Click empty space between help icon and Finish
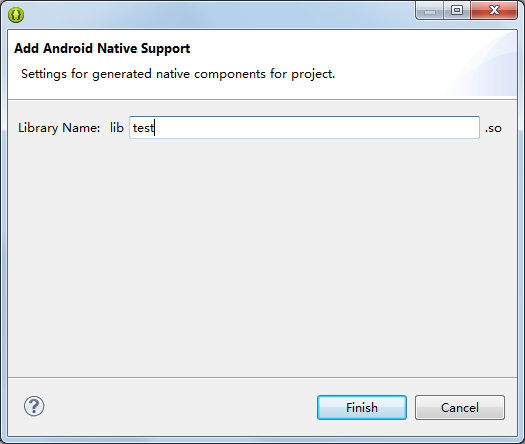This screenshot has height=444, width=525. point(181,407)
